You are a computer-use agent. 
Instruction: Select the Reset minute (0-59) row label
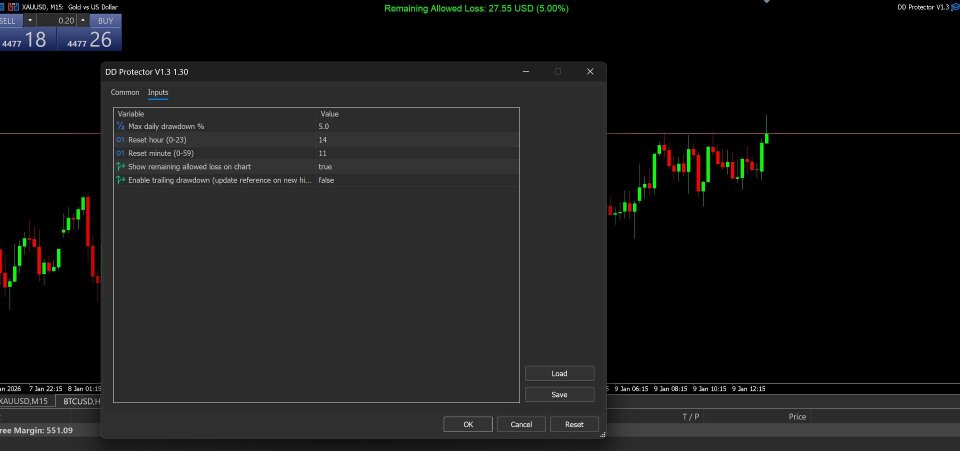pyautogui.click(x=161, y=154)
